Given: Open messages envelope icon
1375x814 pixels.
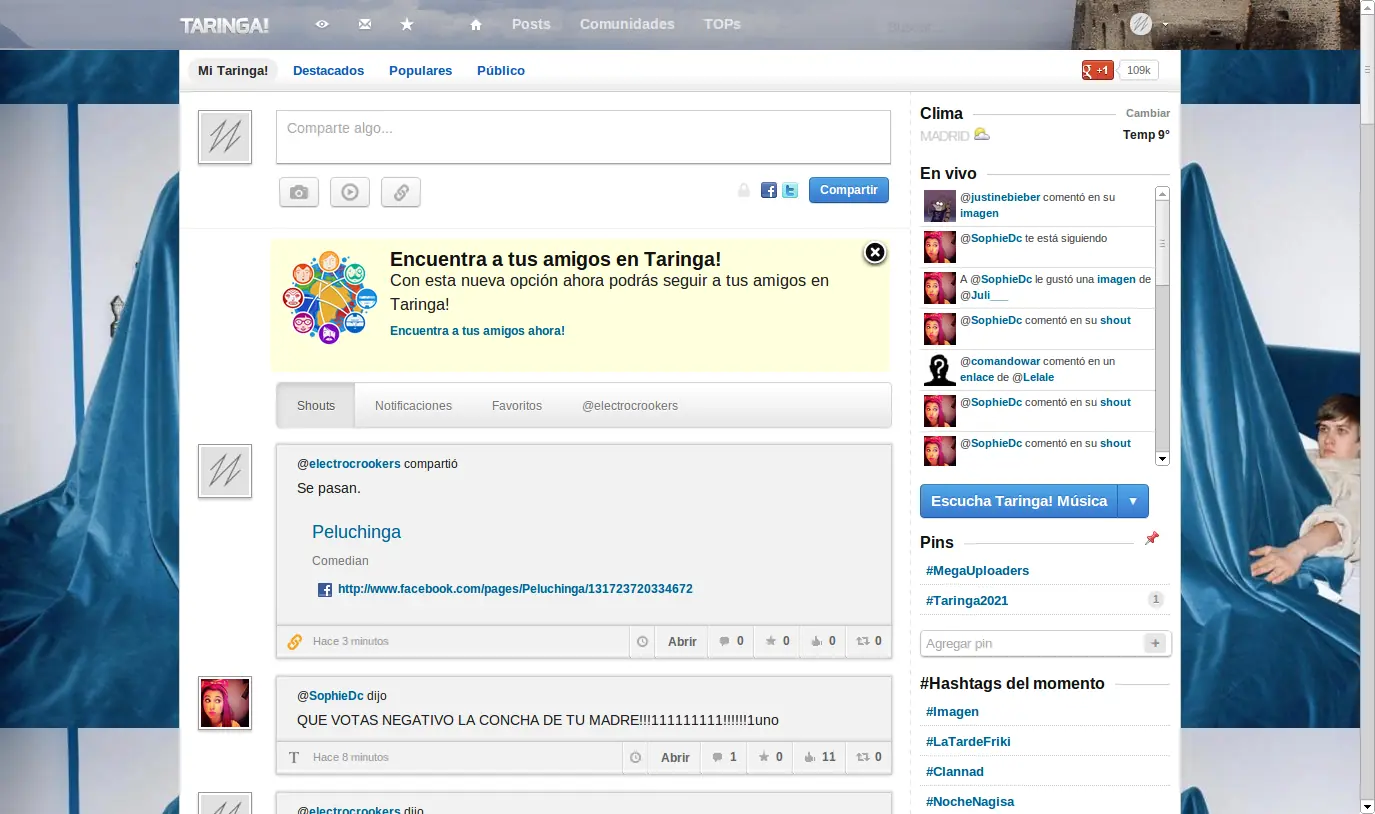Looking at the screenshot, I should pos(364,24).
